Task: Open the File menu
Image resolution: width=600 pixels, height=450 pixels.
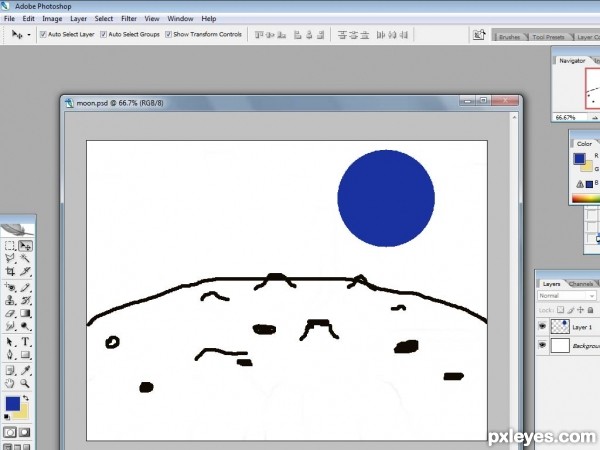Action: point(9,19)
